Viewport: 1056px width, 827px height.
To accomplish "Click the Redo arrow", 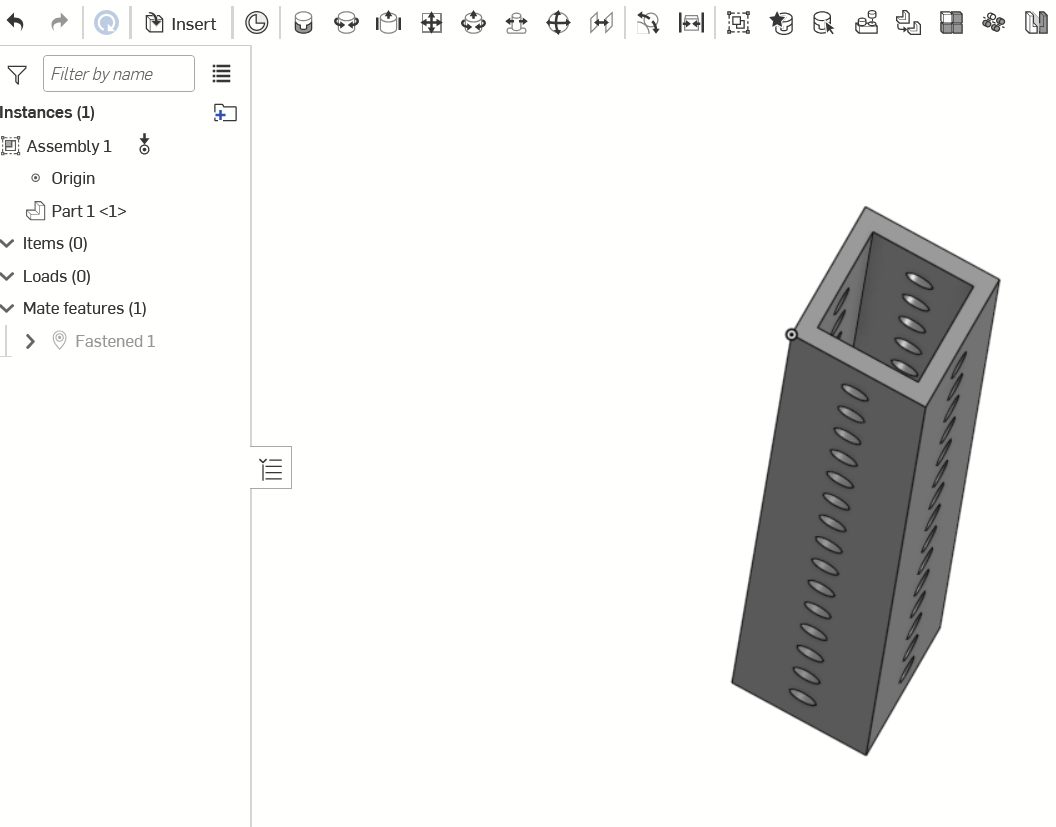I will click(59, 23).
